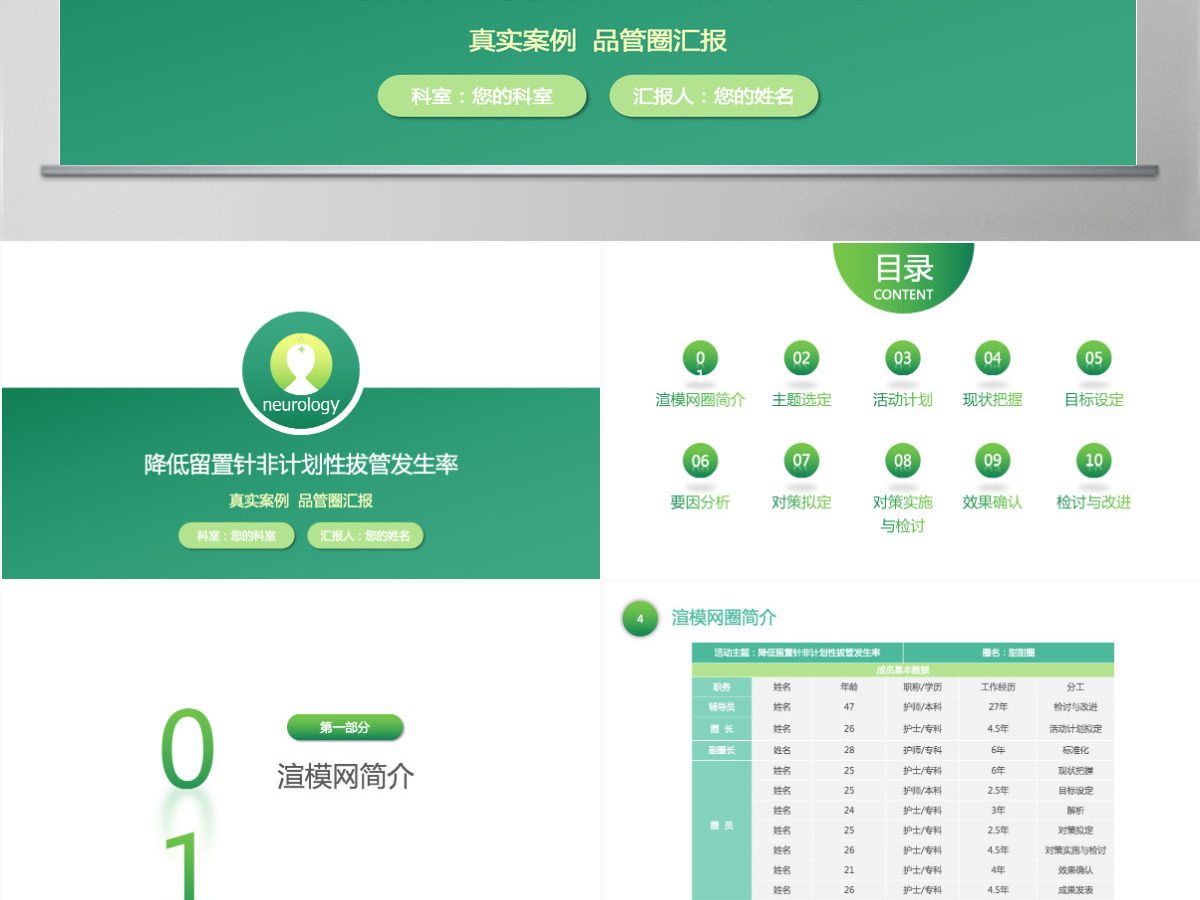The image size is (1200, 900).
Task: Click the 辅导员 row label cell
Action: 722,707
